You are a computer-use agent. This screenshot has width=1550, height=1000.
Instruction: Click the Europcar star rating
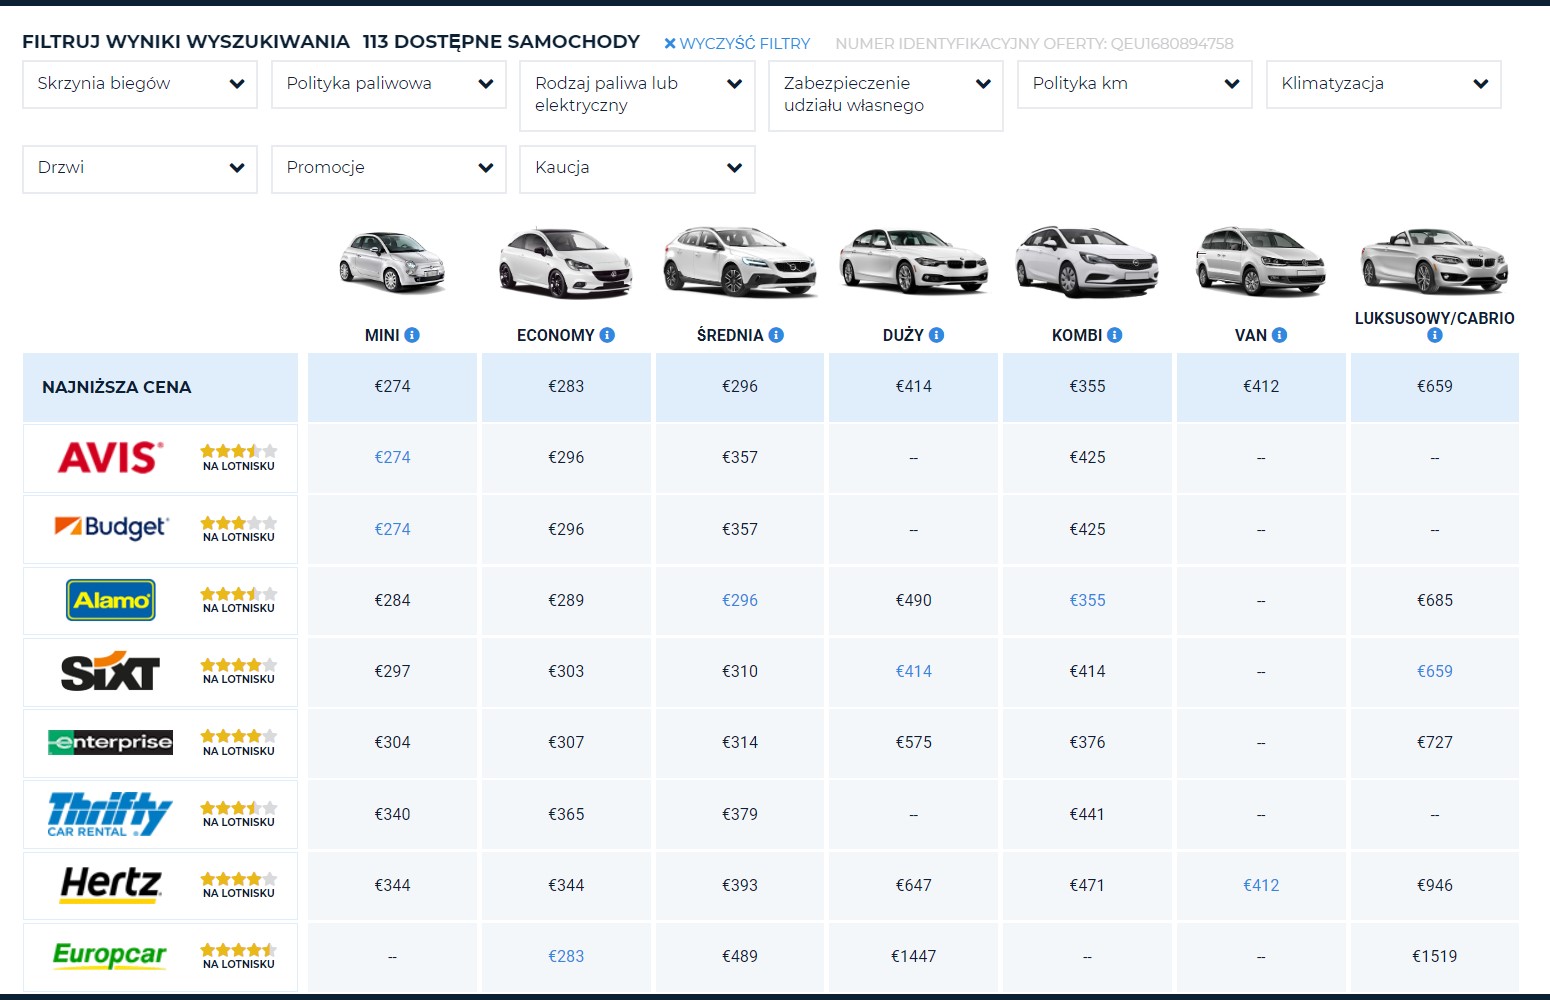point(239,950)
